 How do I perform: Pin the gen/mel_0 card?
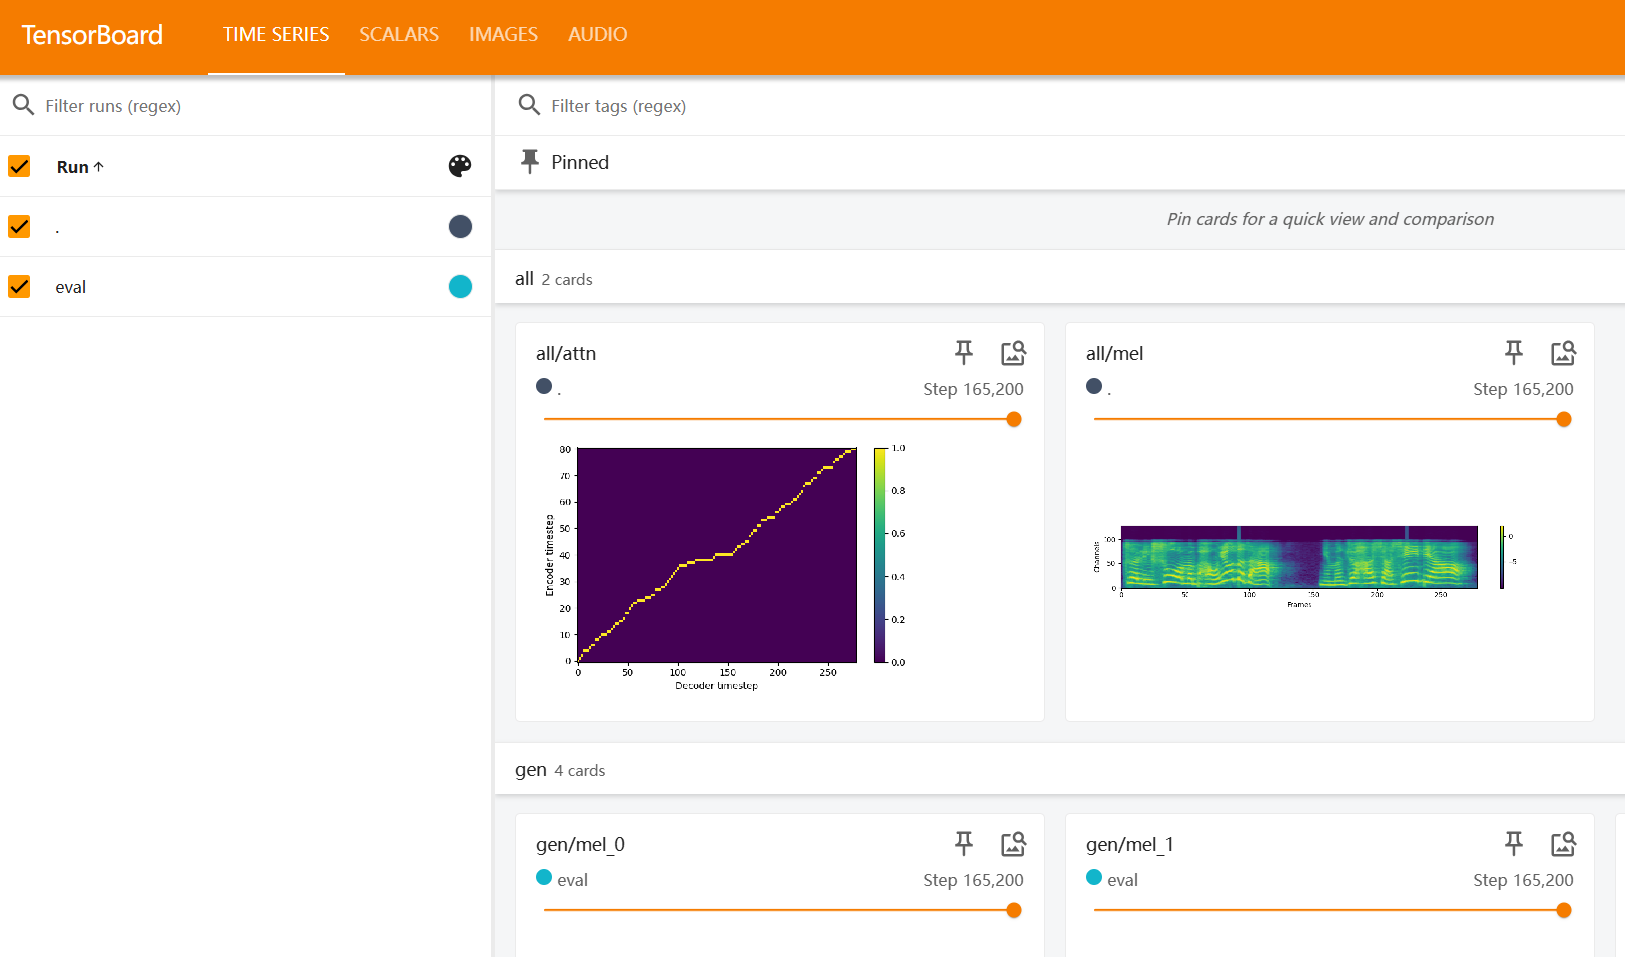964,843
